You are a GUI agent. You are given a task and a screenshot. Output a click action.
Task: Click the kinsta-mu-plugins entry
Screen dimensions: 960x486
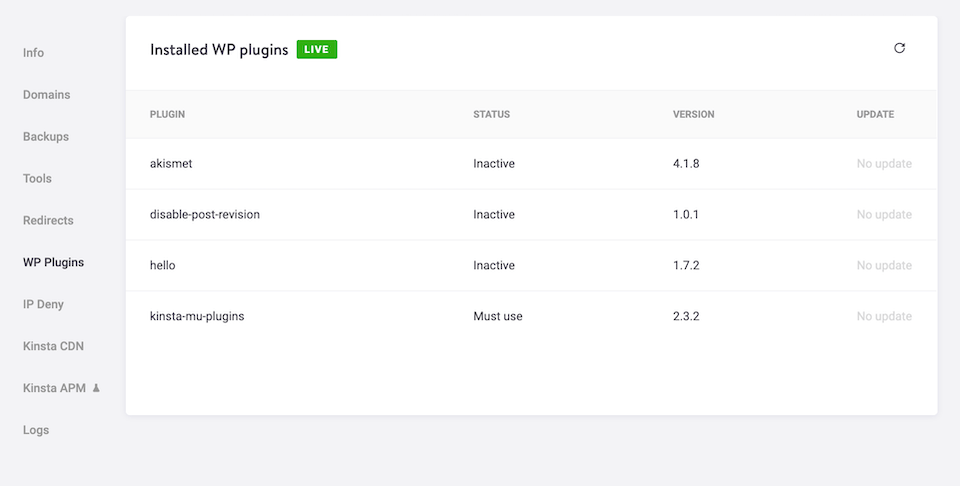[197, 317]
